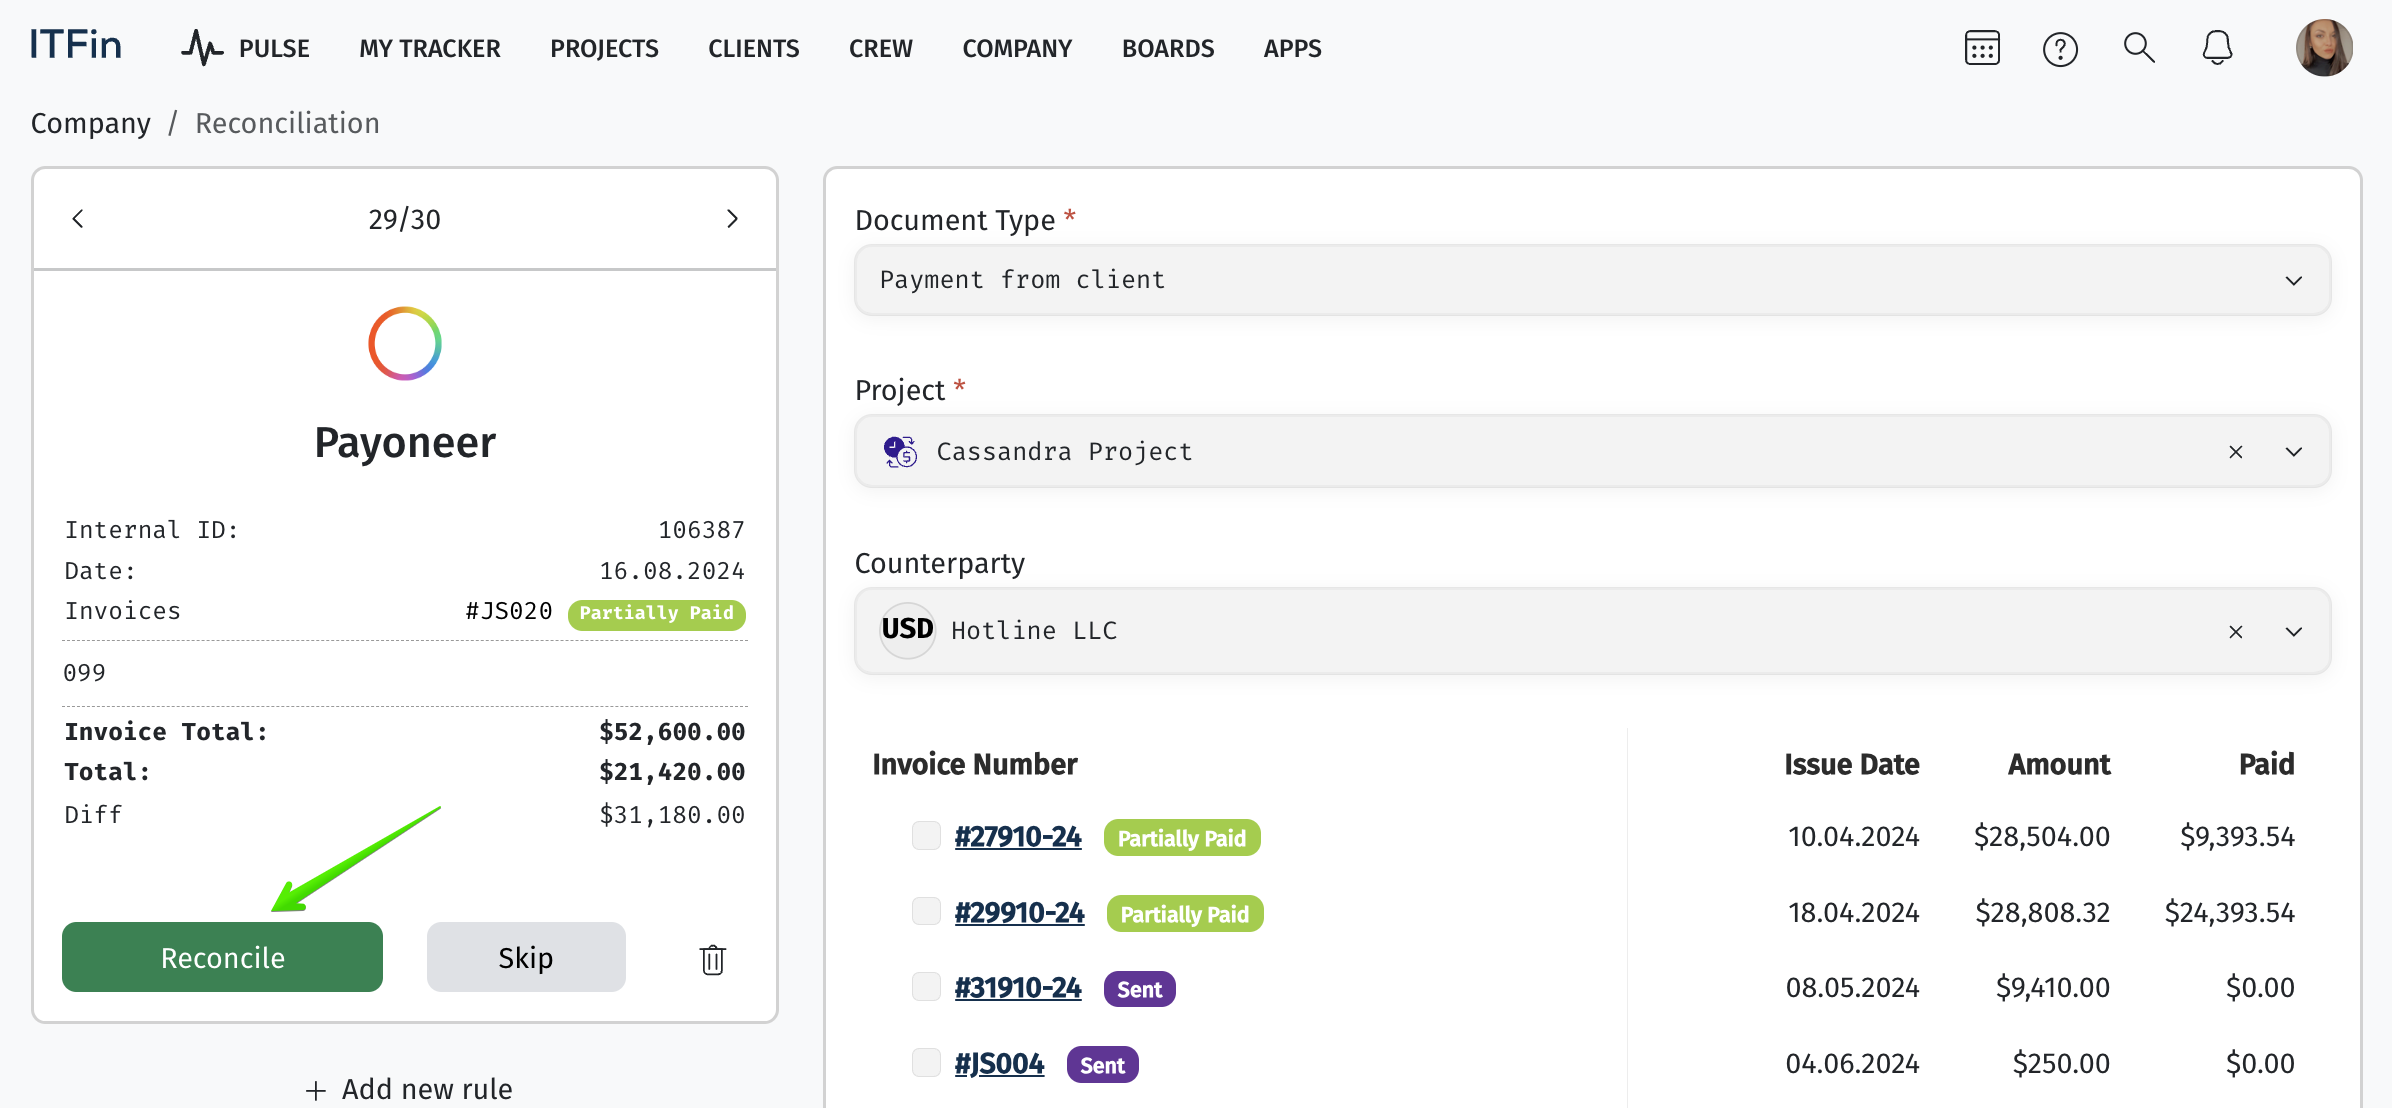Open invoice #29910-24 link
2392x1108 pixels.
[1019, 913]
